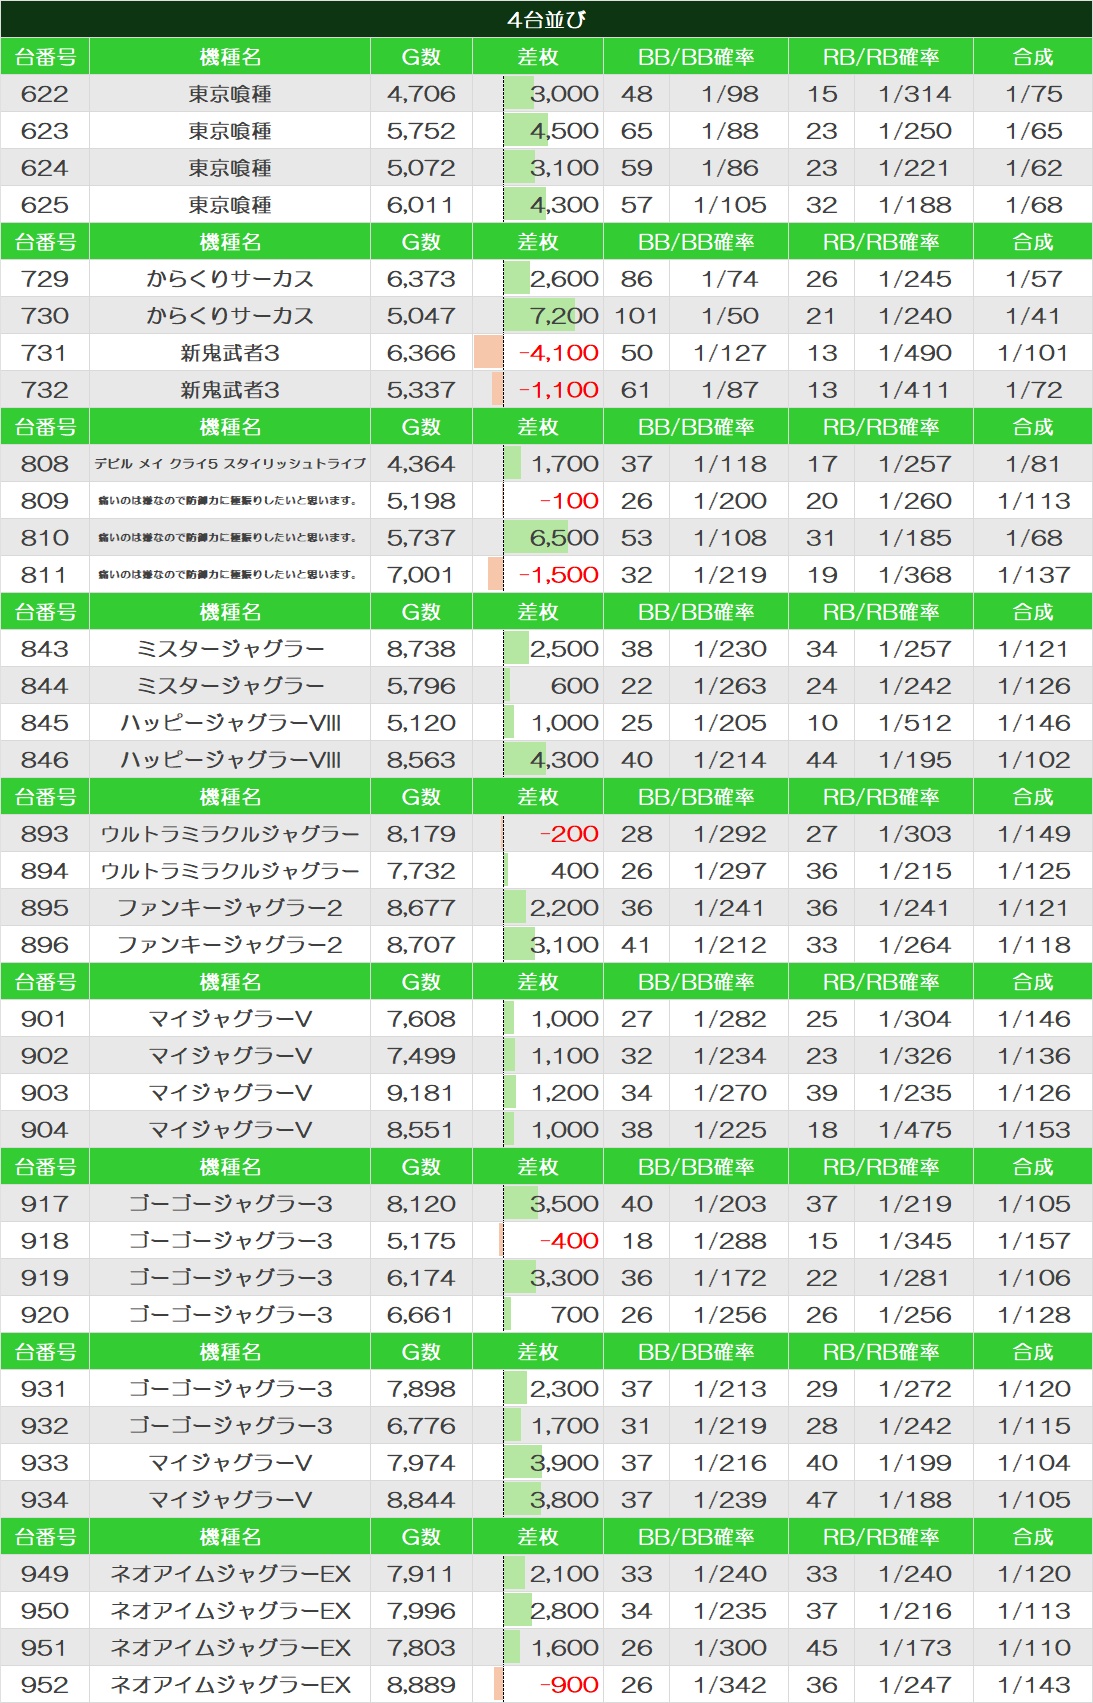This screenshot has width=1093, height=1703.
Task: Click RB probability 1/173 in row 951
Action: [914, 1648]
